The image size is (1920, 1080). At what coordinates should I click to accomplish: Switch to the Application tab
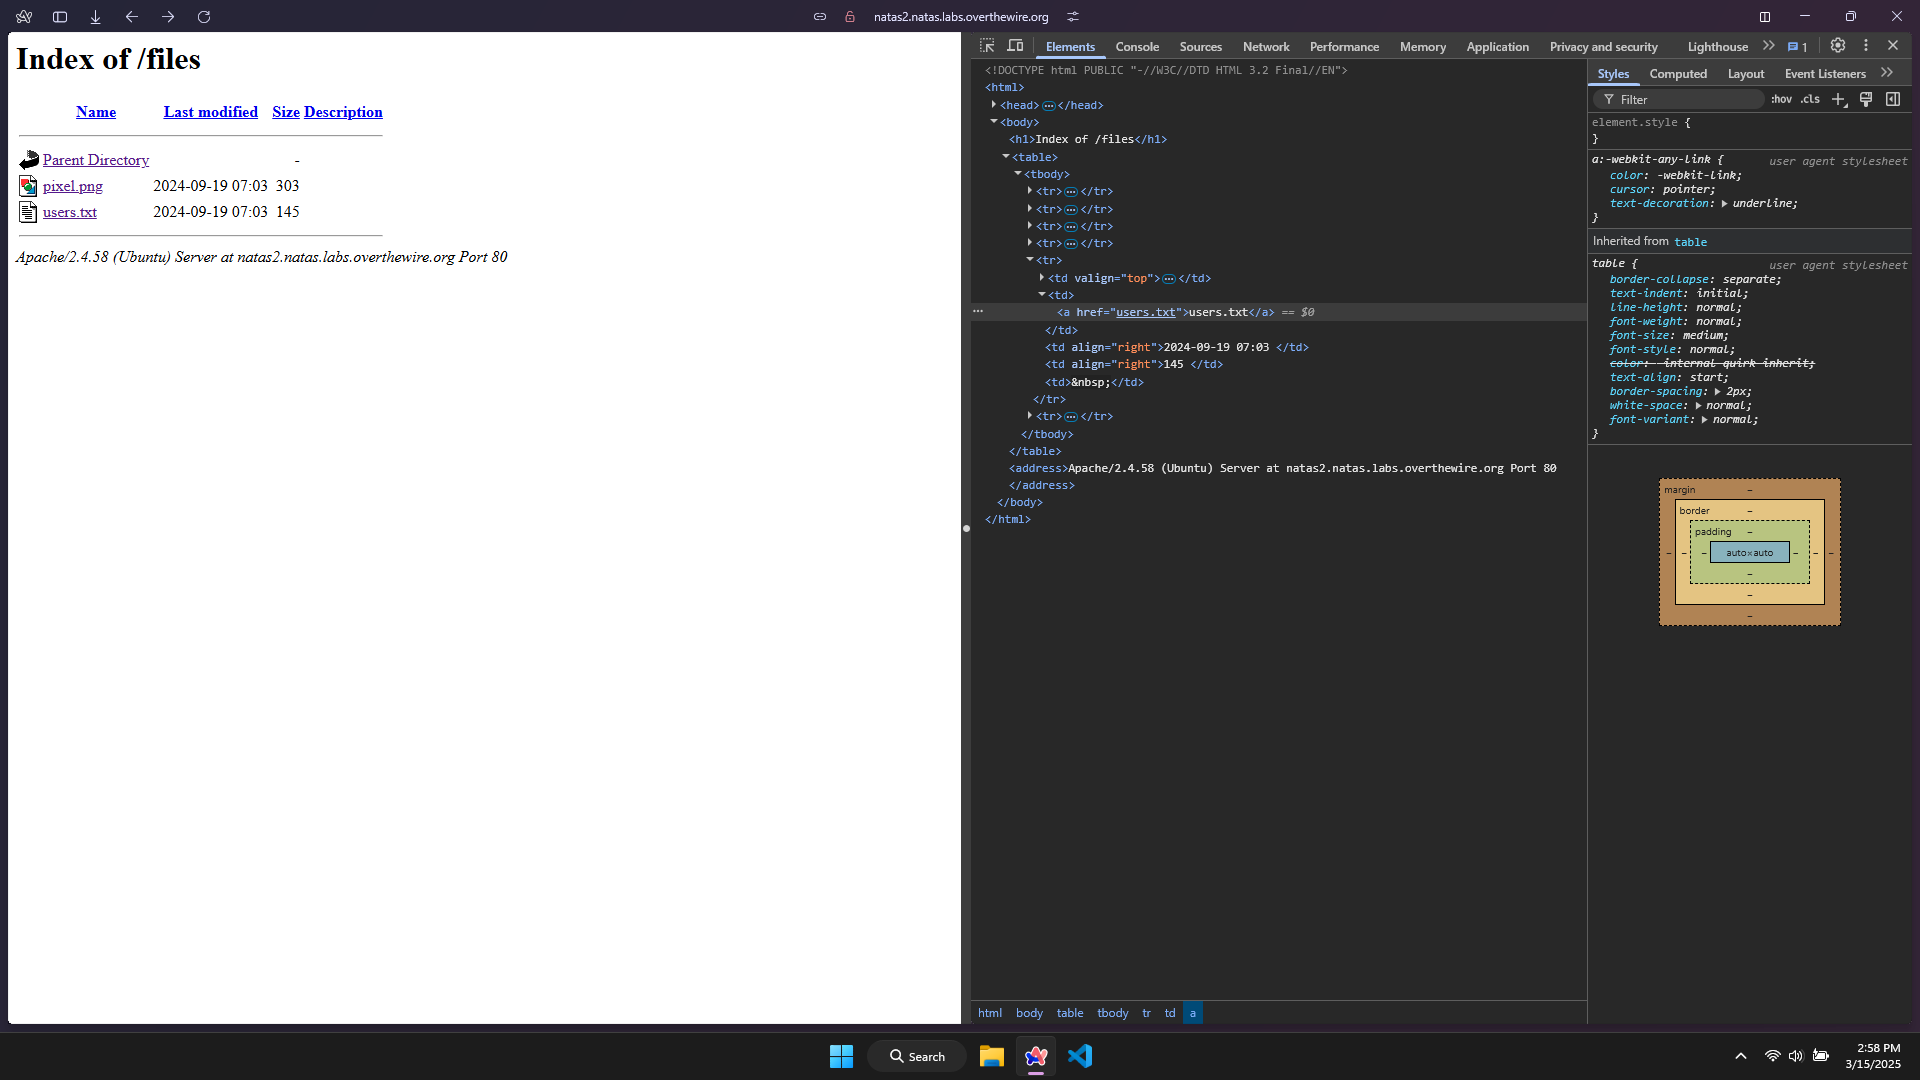[1497, 47]
